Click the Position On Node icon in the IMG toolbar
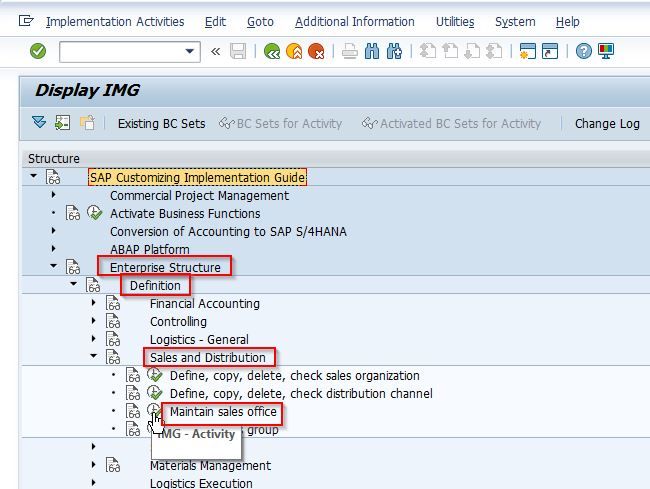This screenshot has height=489, width=650. tap(63, 123)
